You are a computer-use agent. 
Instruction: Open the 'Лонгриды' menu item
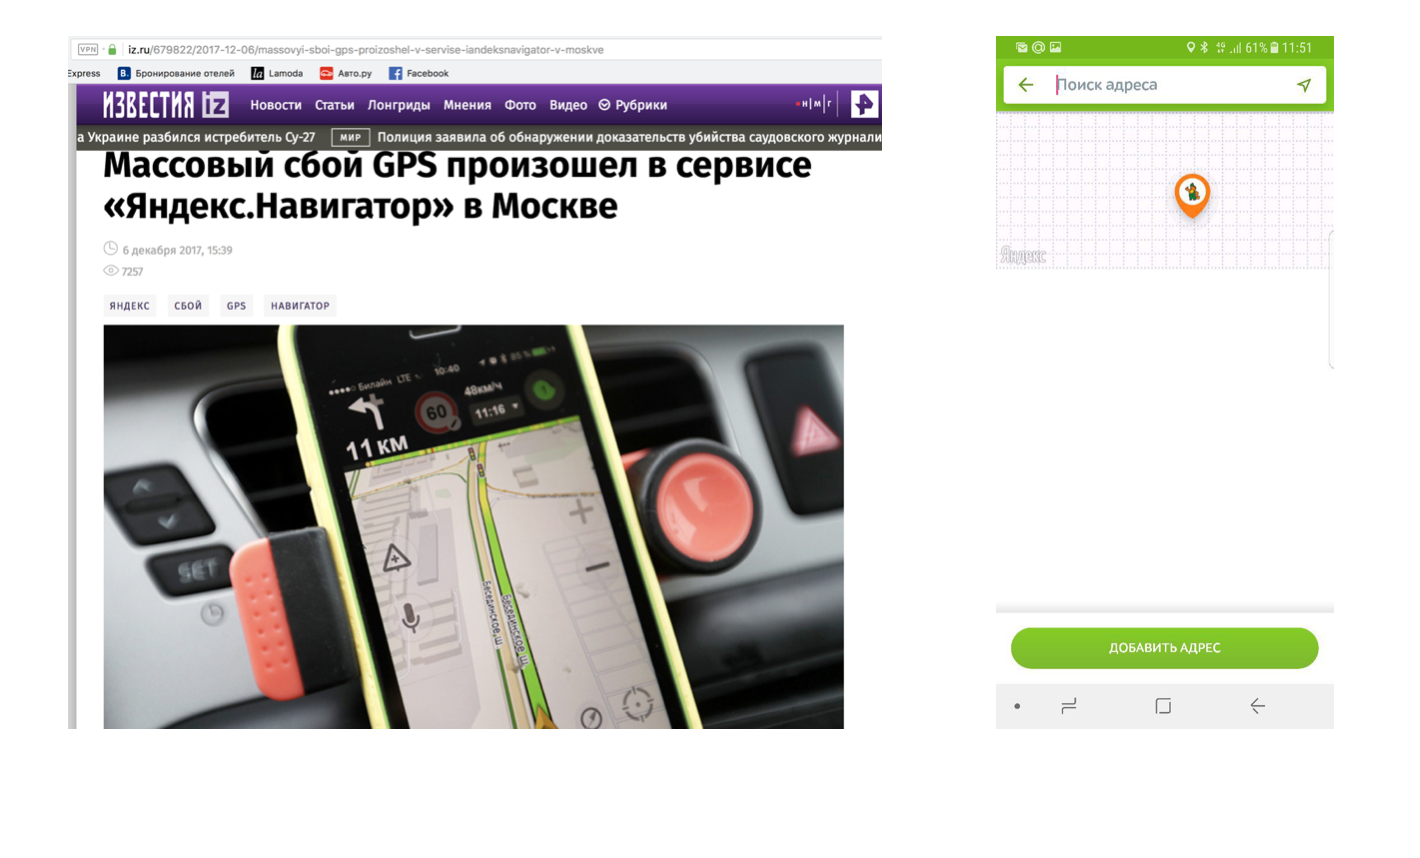click(x=399, y=105)
